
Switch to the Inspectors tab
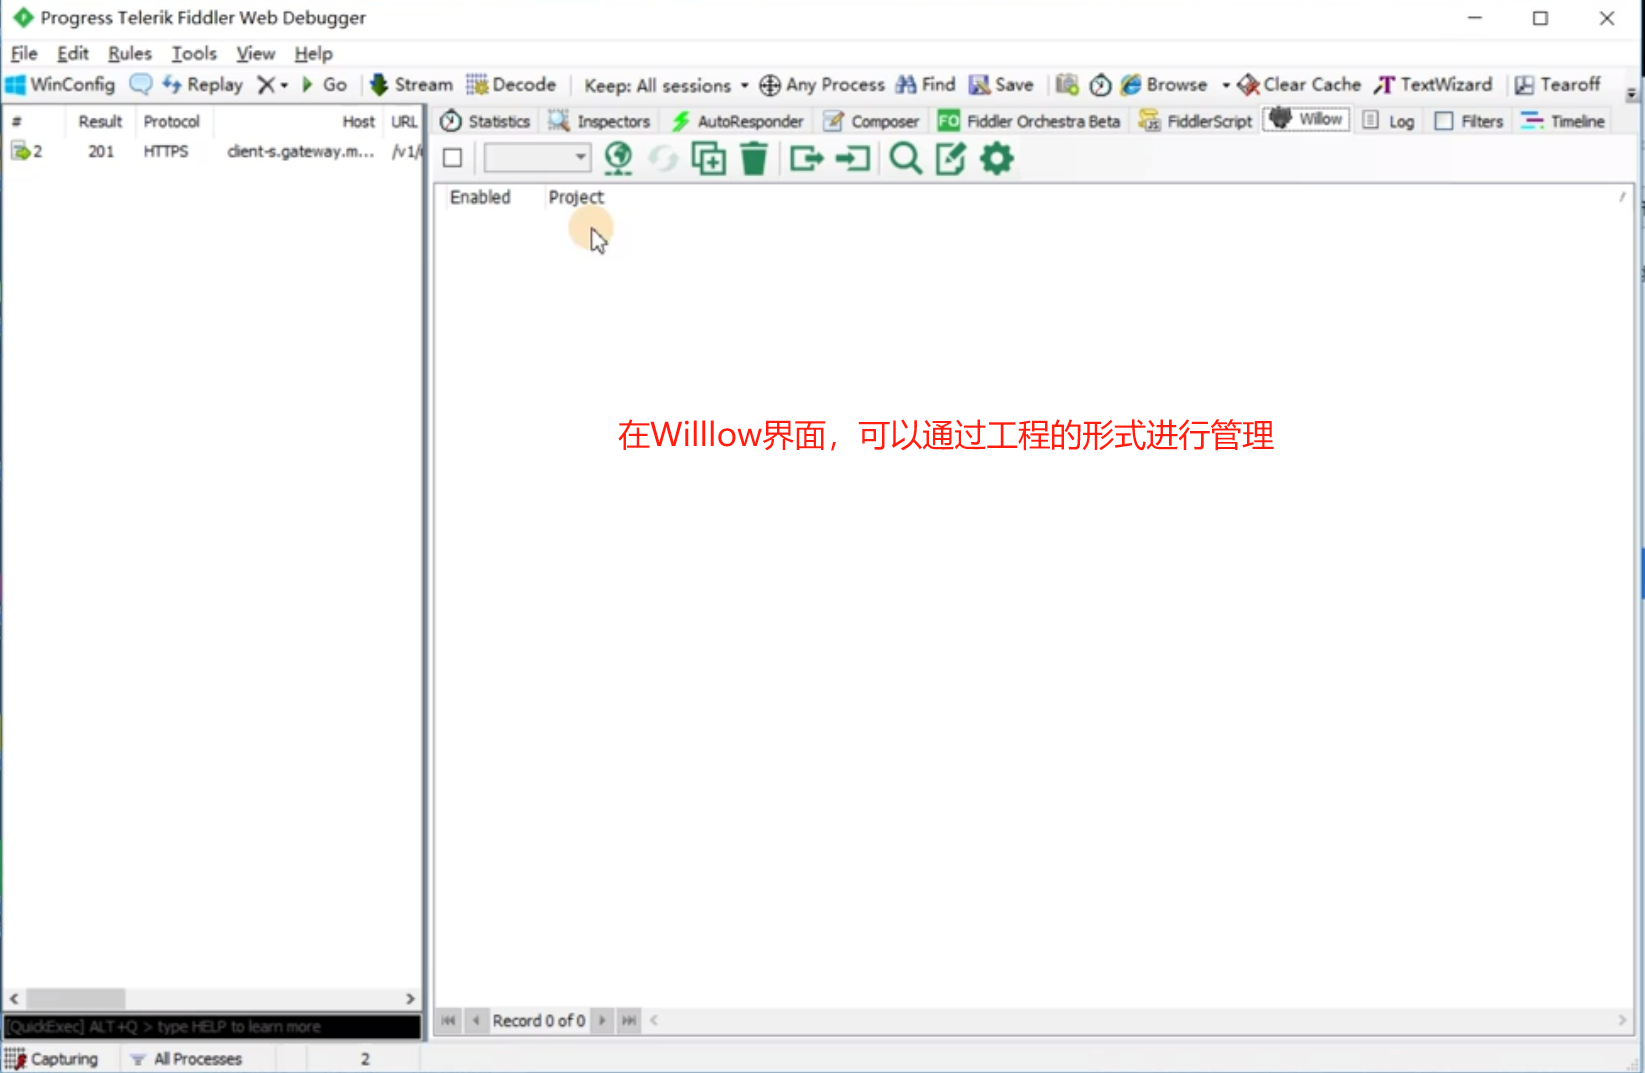(x=600, y=121)
